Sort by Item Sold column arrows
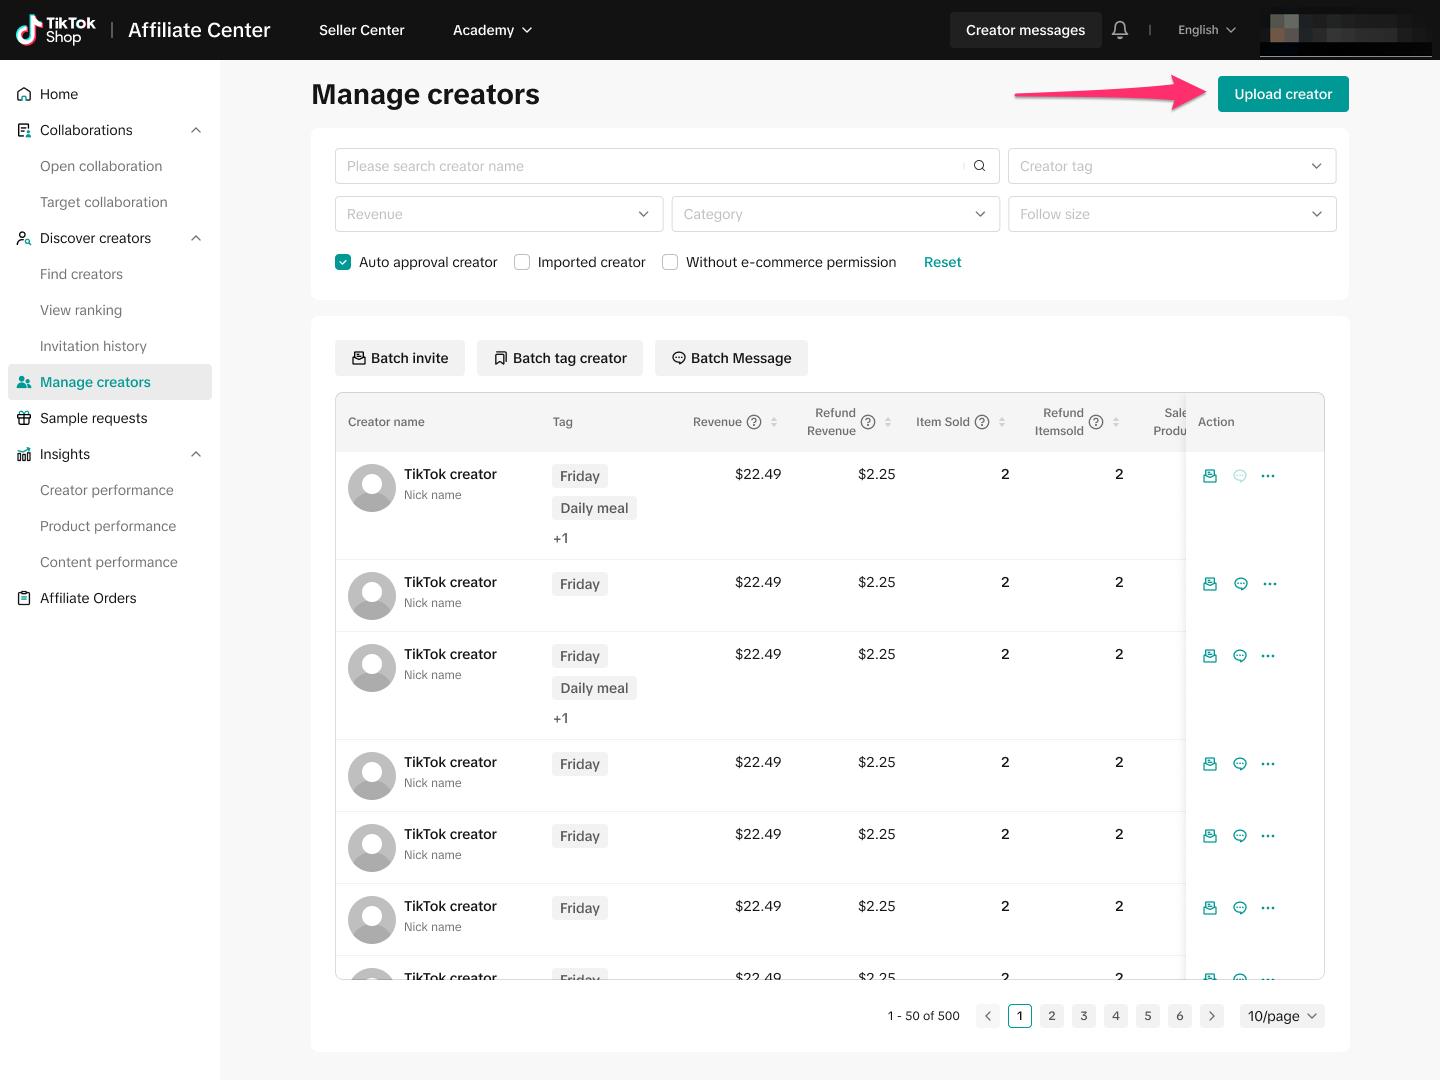Screen dimensions: 1440x1080 pos(1002,422)
